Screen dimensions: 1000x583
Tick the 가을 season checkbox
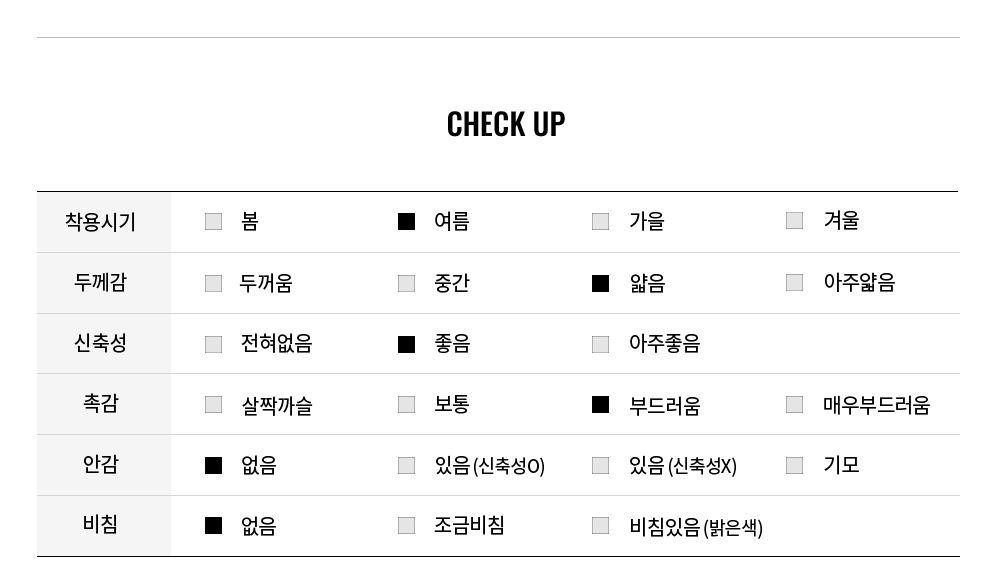pyautogui.click(x=600, y=221)
